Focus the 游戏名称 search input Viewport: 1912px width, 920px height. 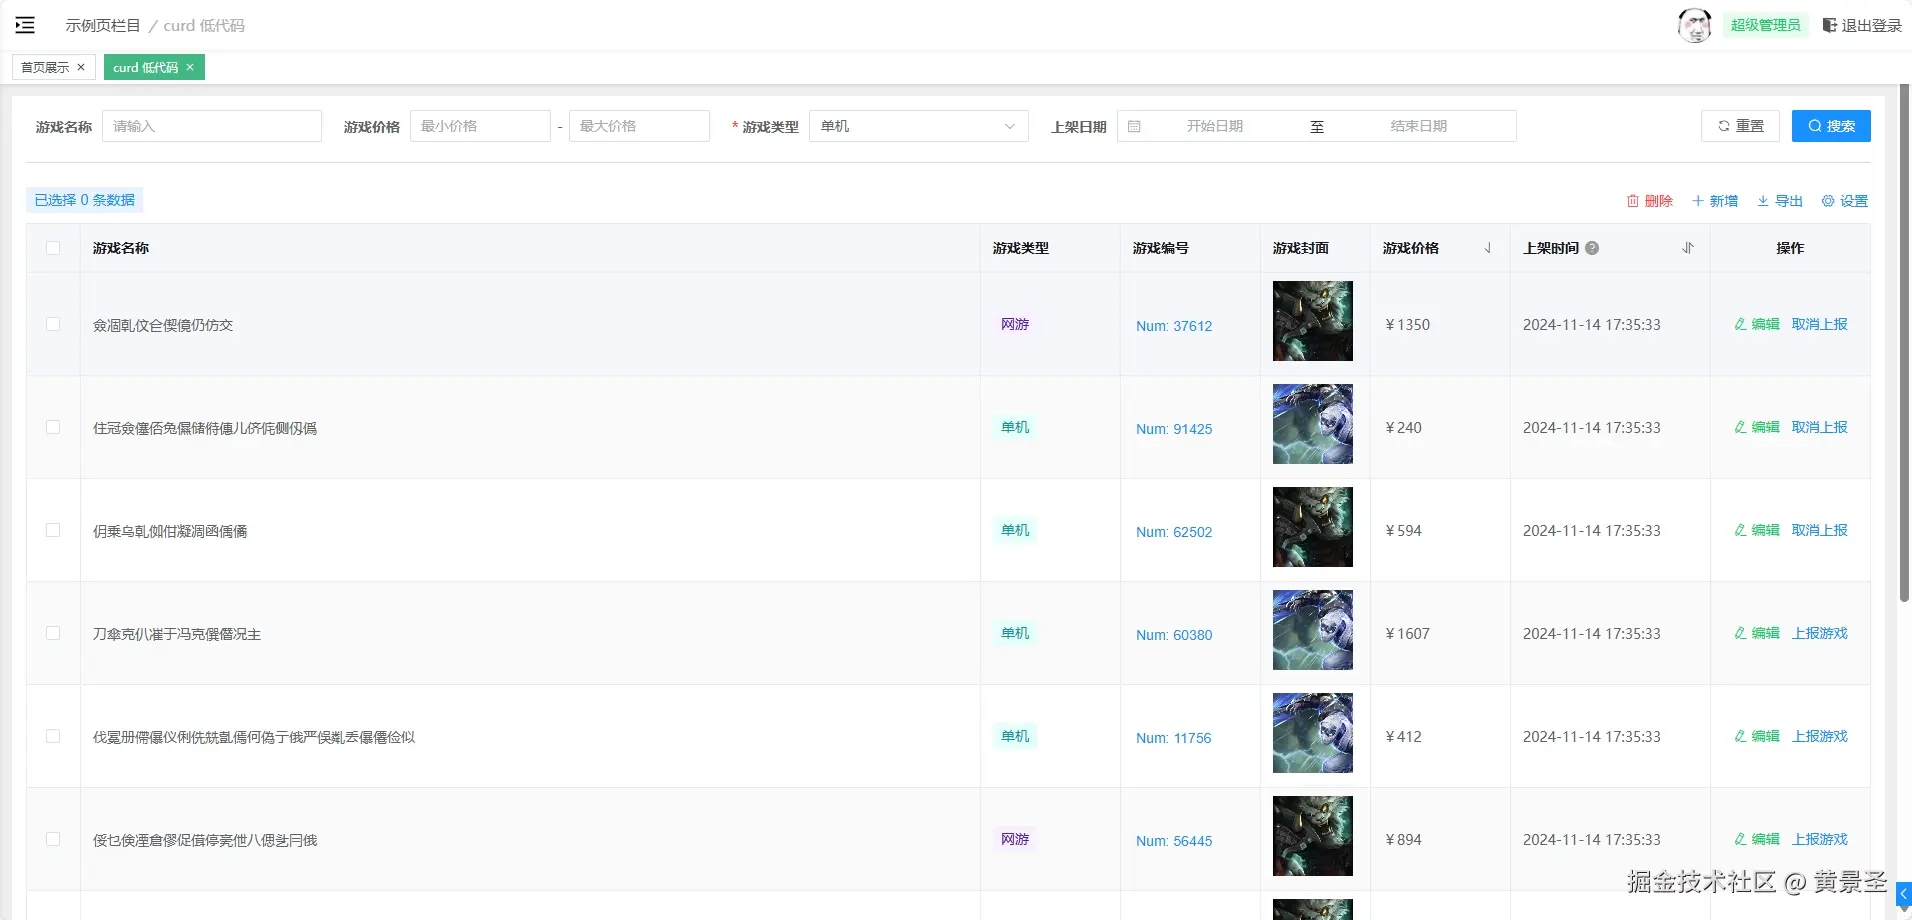tap(212, 126)
